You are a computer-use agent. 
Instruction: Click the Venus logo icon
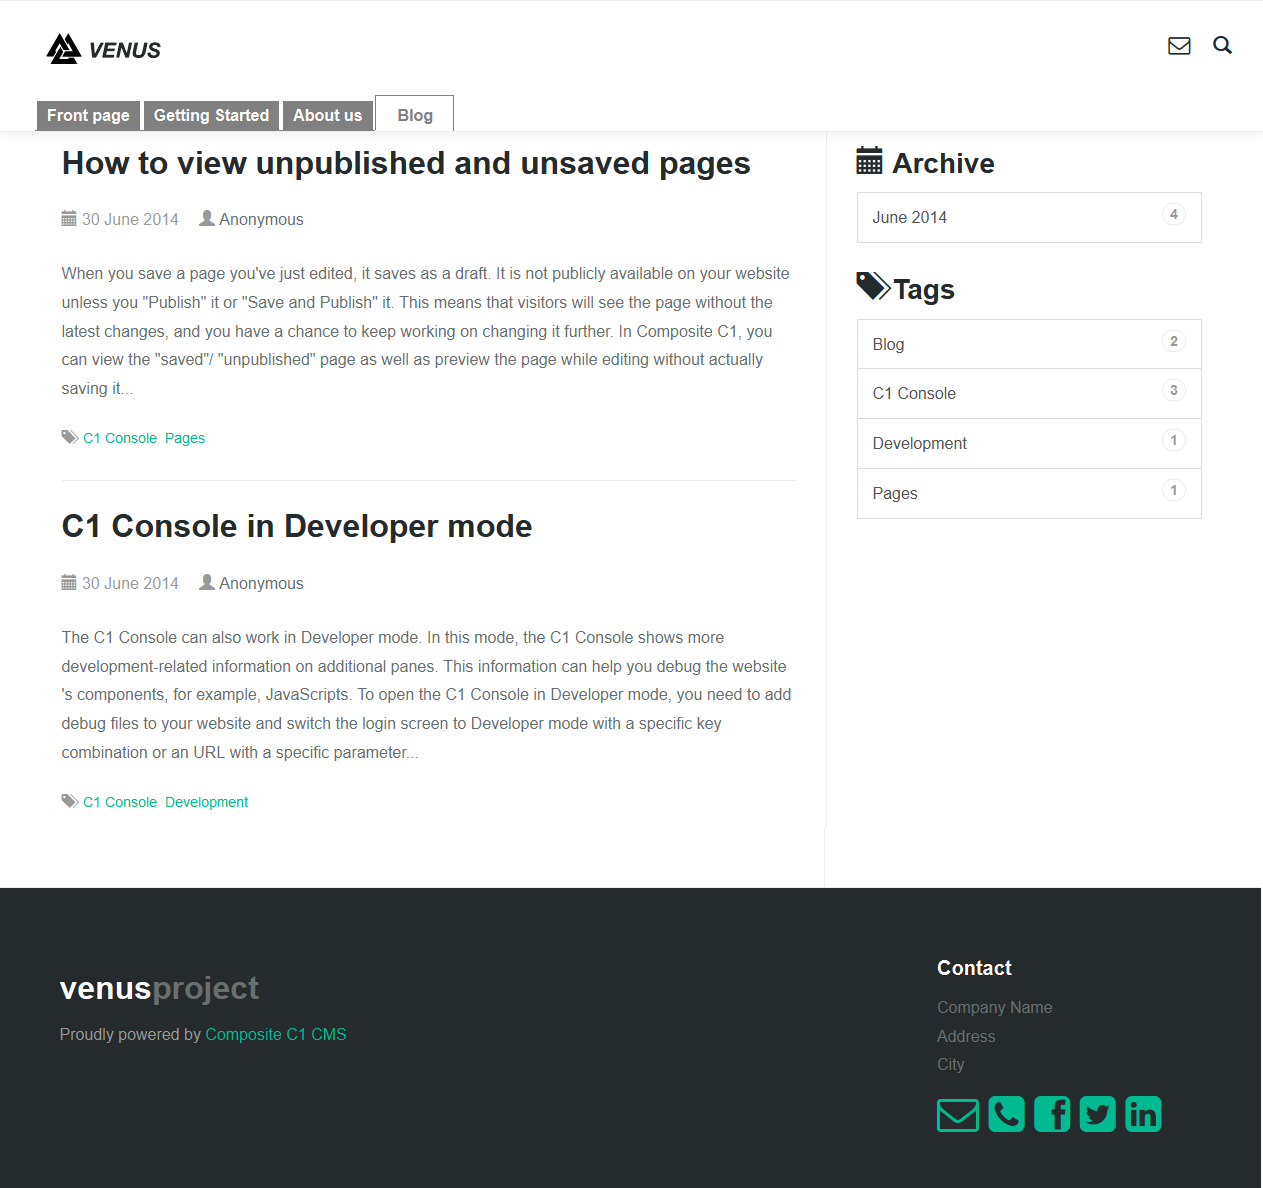coord(65,49)
